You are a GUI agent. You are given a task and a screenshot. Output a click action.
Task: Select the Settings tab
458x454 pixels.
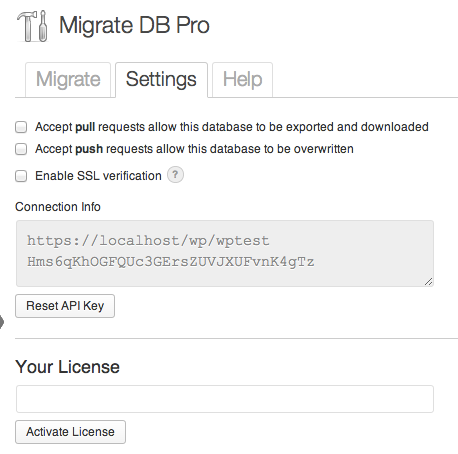click(161, 80)
